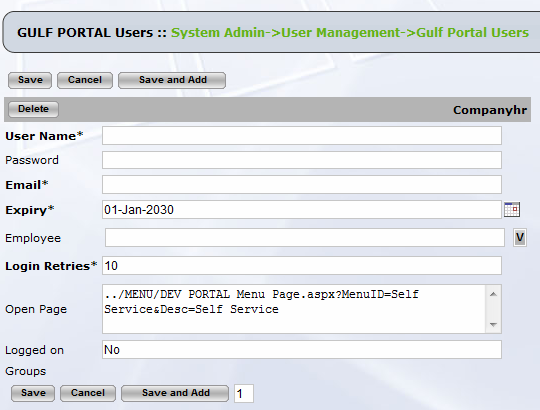Image resolution: width=540 pixels, height=410 pixels.
Task: Click the System Admin->User Management->Gulf Portal Users breadcrumb
Action: (350, 33)
